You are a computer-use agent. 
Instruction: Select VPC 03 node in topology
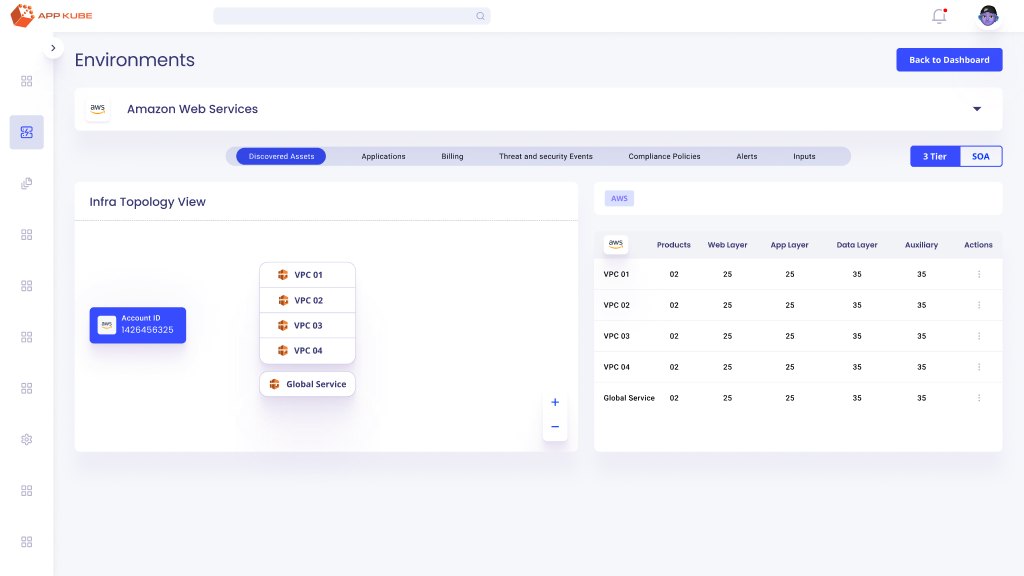point(308,325)
